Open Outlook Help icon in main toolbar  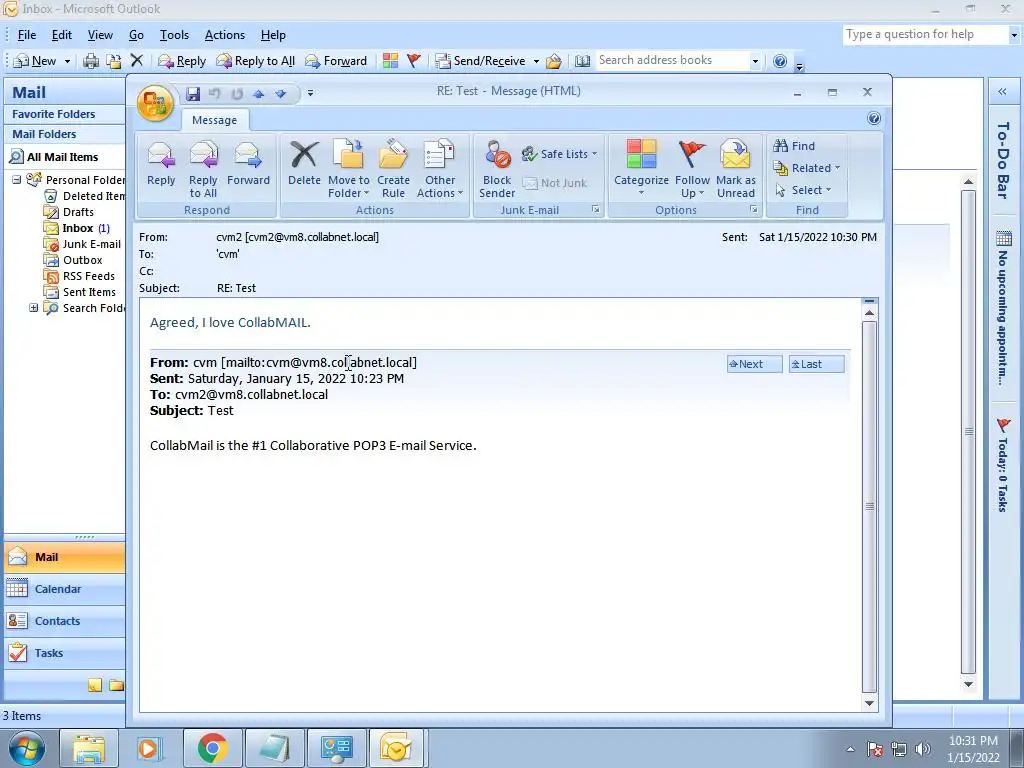coord(780,61)
